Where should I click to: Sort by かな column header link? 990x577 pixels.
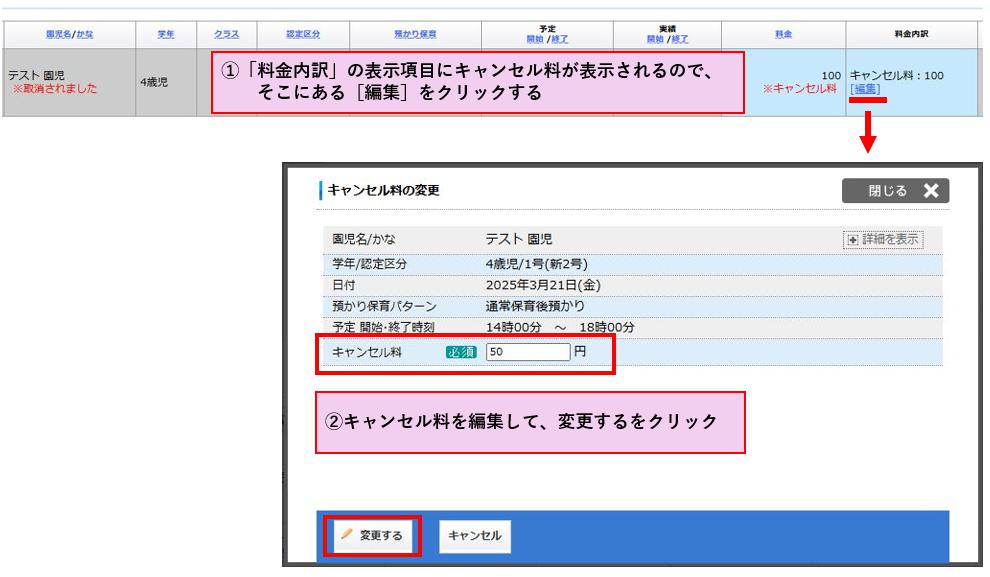click(86, 35)
